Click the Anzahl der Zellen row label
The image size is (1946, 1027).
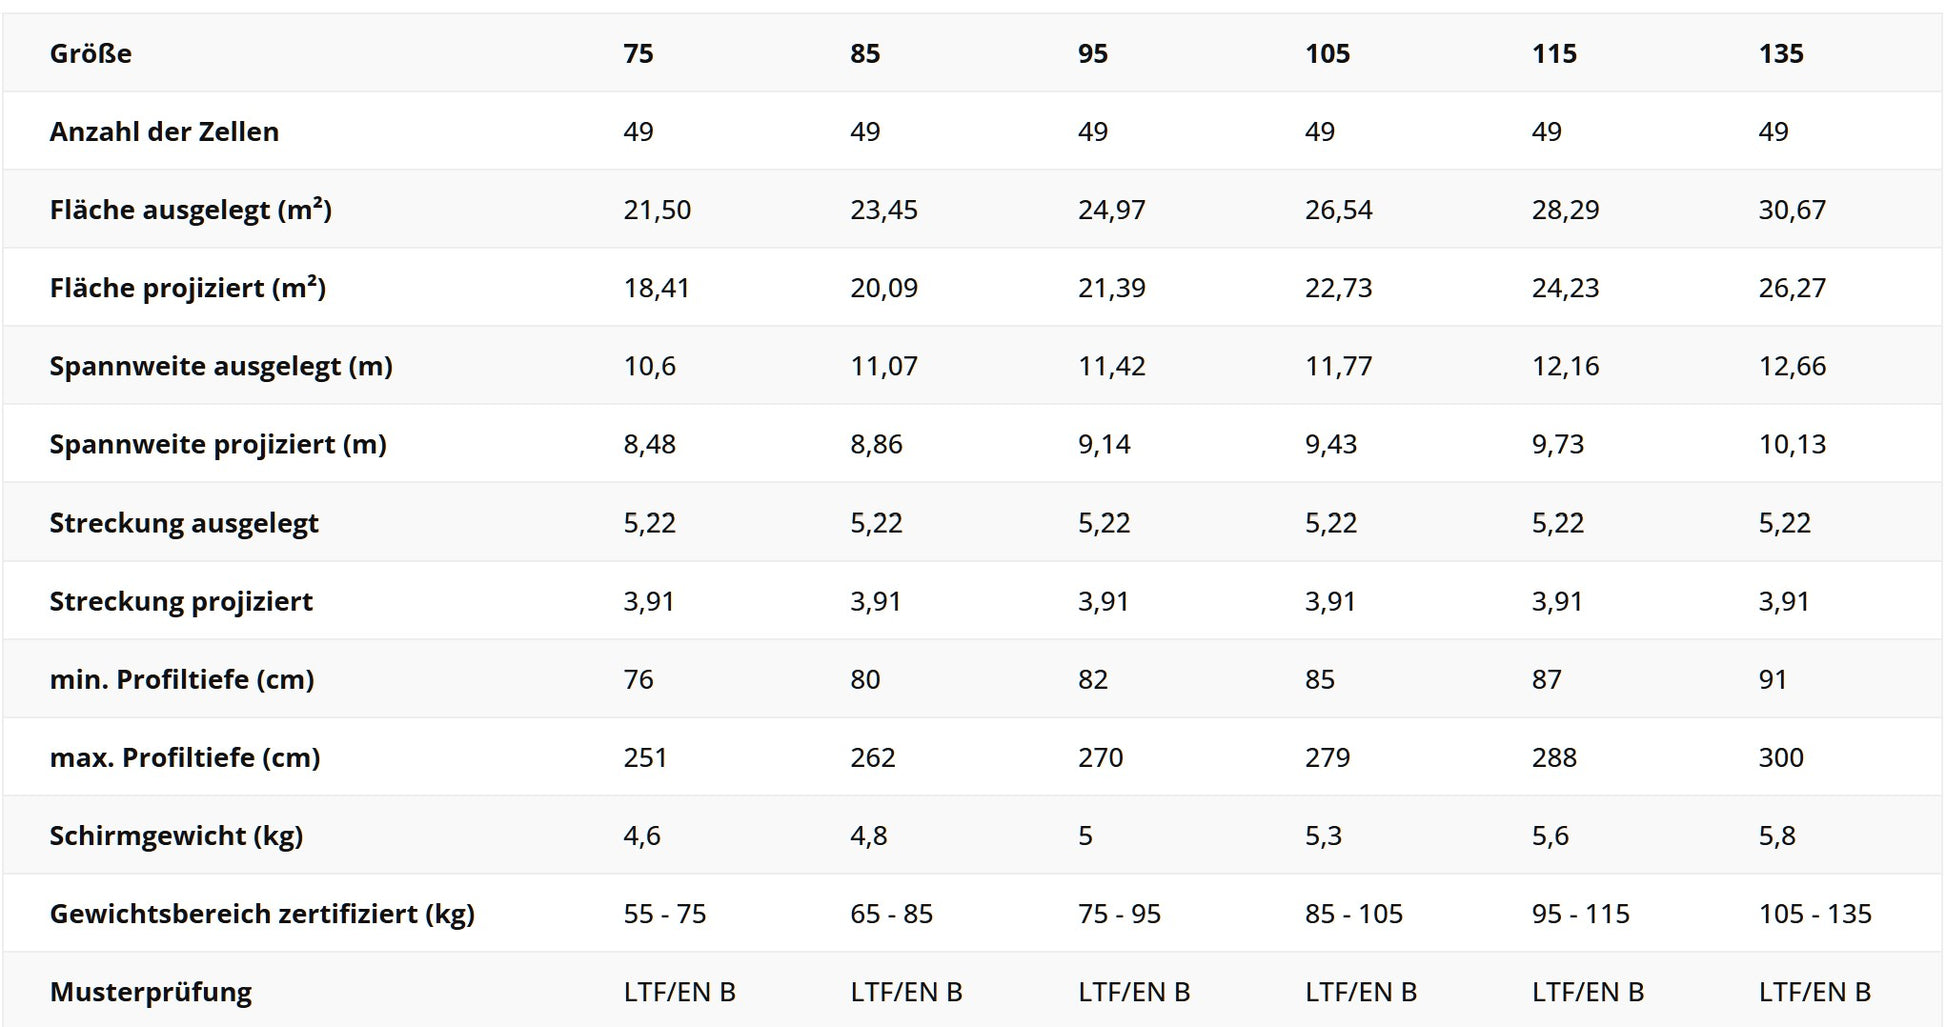[164, 131]
